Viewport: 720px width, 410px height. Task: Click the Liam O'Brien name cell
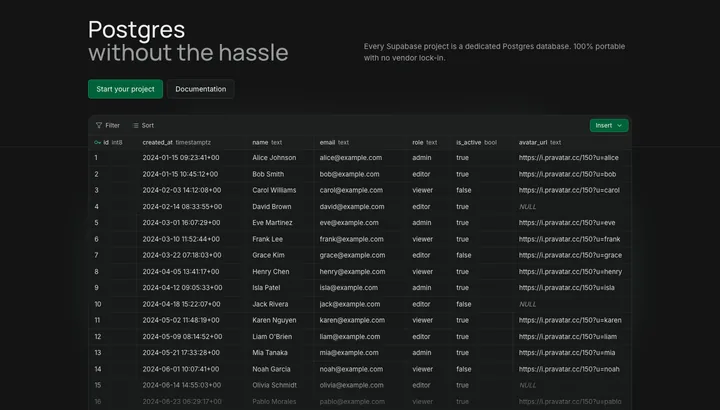[x=272, y=337]
